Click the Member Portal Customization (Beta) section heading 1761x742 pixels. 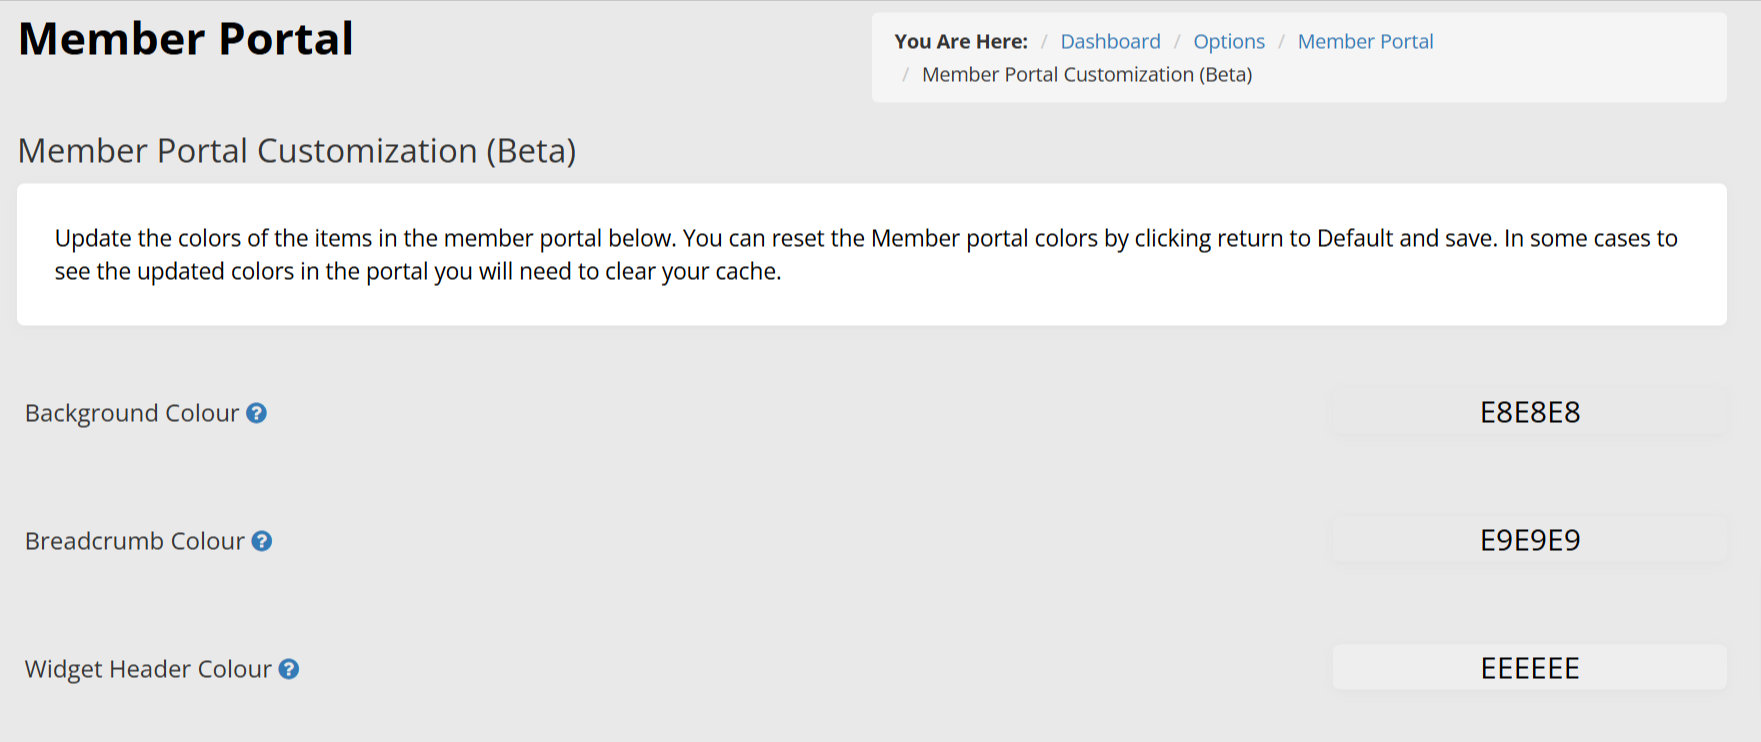click(x=297, y=151)
